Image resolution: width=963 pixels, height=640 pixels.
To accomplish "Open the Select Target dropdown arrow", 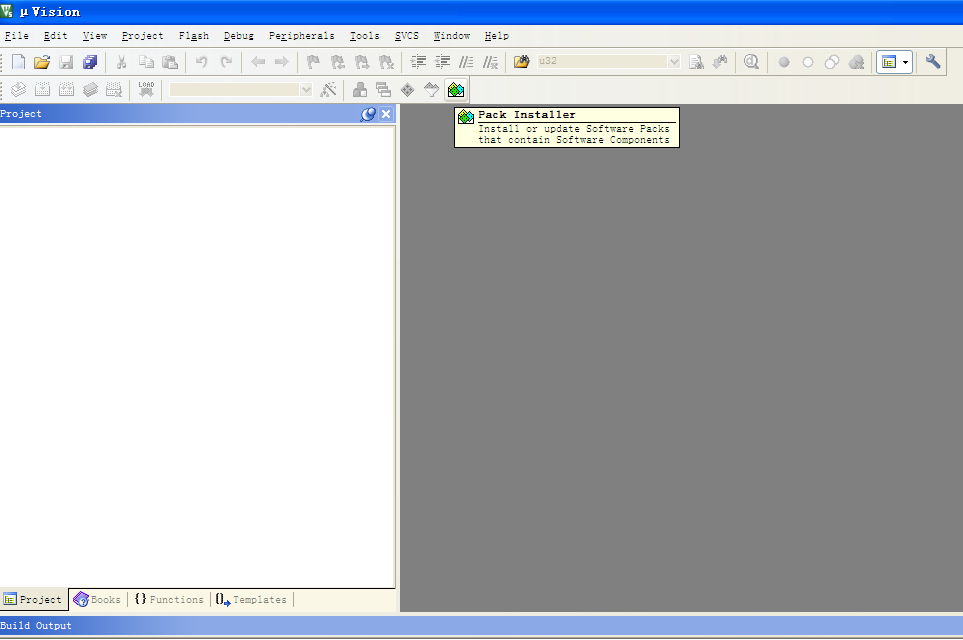I will (x=306, y=90).
